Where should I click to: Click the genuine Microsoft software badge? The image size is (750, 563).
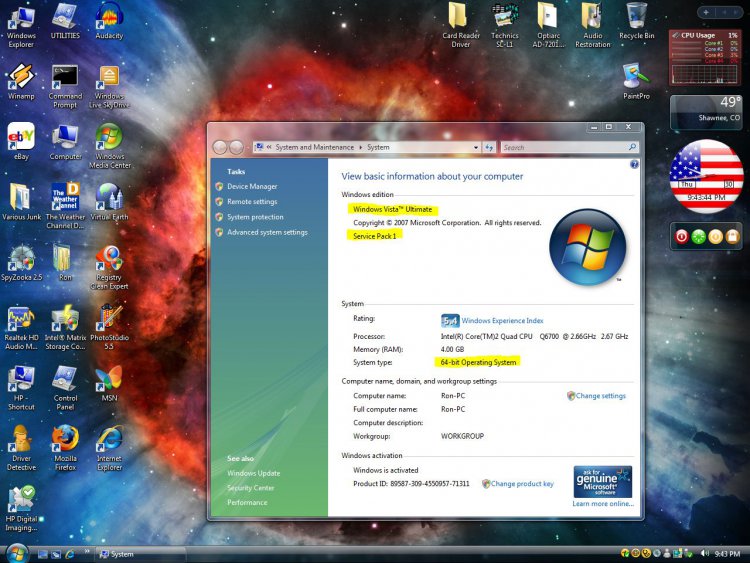click(603, 482)
